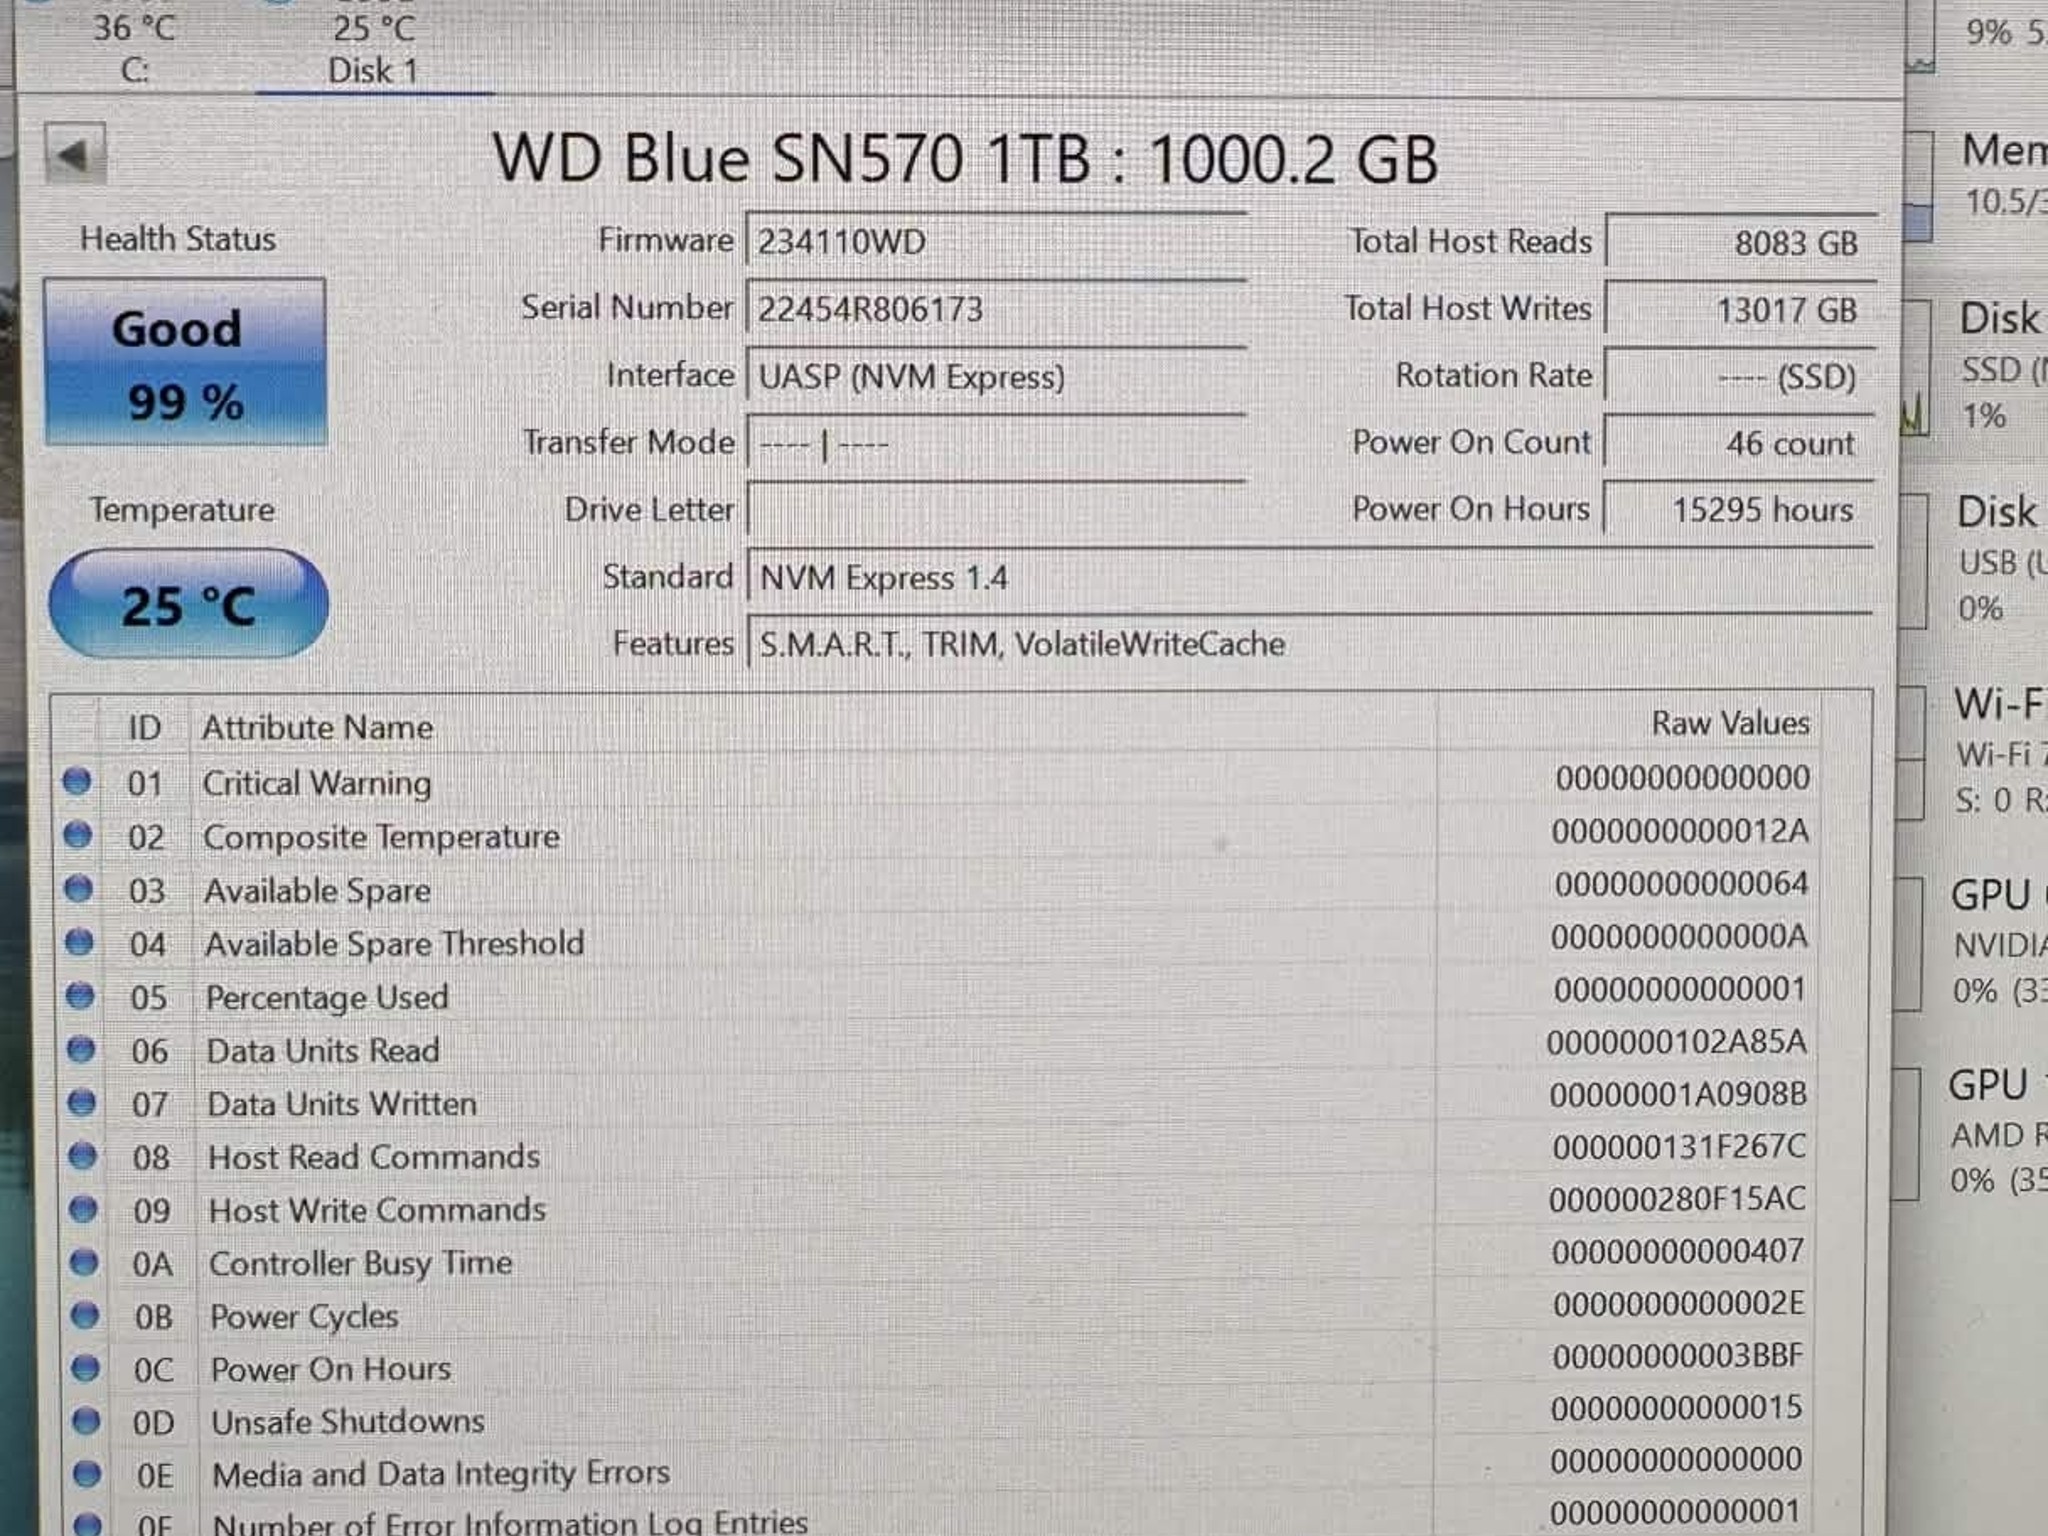Click the blue status dot for Percentage Used
2048x1536 pixels.
[80, 995]
